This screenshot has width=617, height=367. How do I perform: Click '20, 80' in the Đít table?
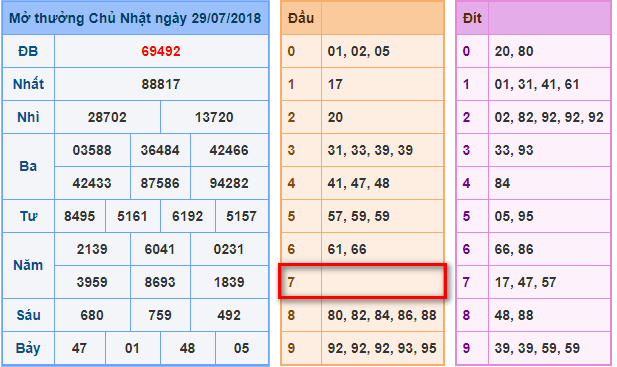point(514,51)
